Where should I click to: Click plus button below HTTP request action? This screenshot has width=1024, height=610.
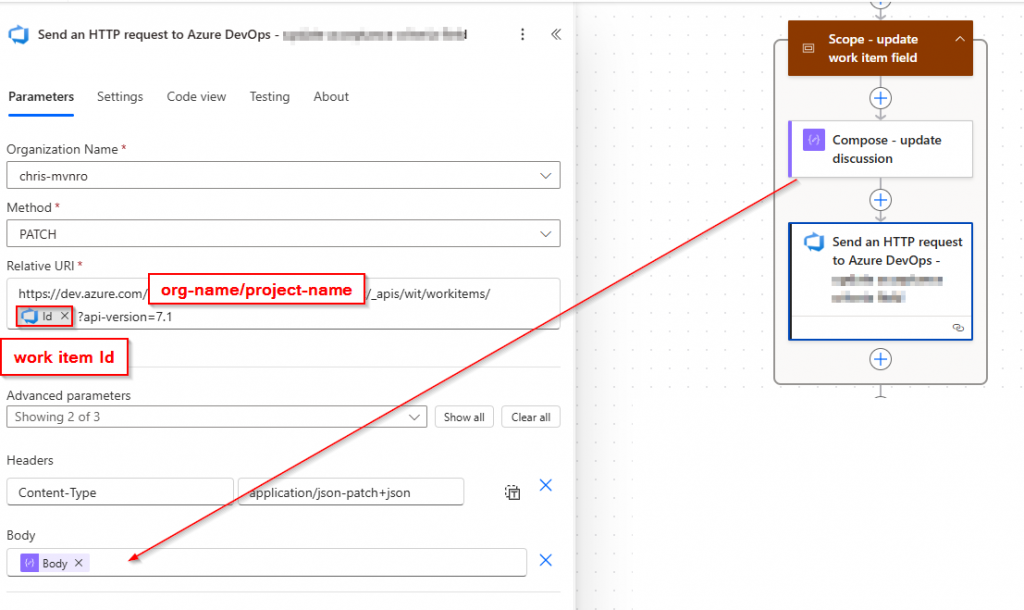coord(880,359)
